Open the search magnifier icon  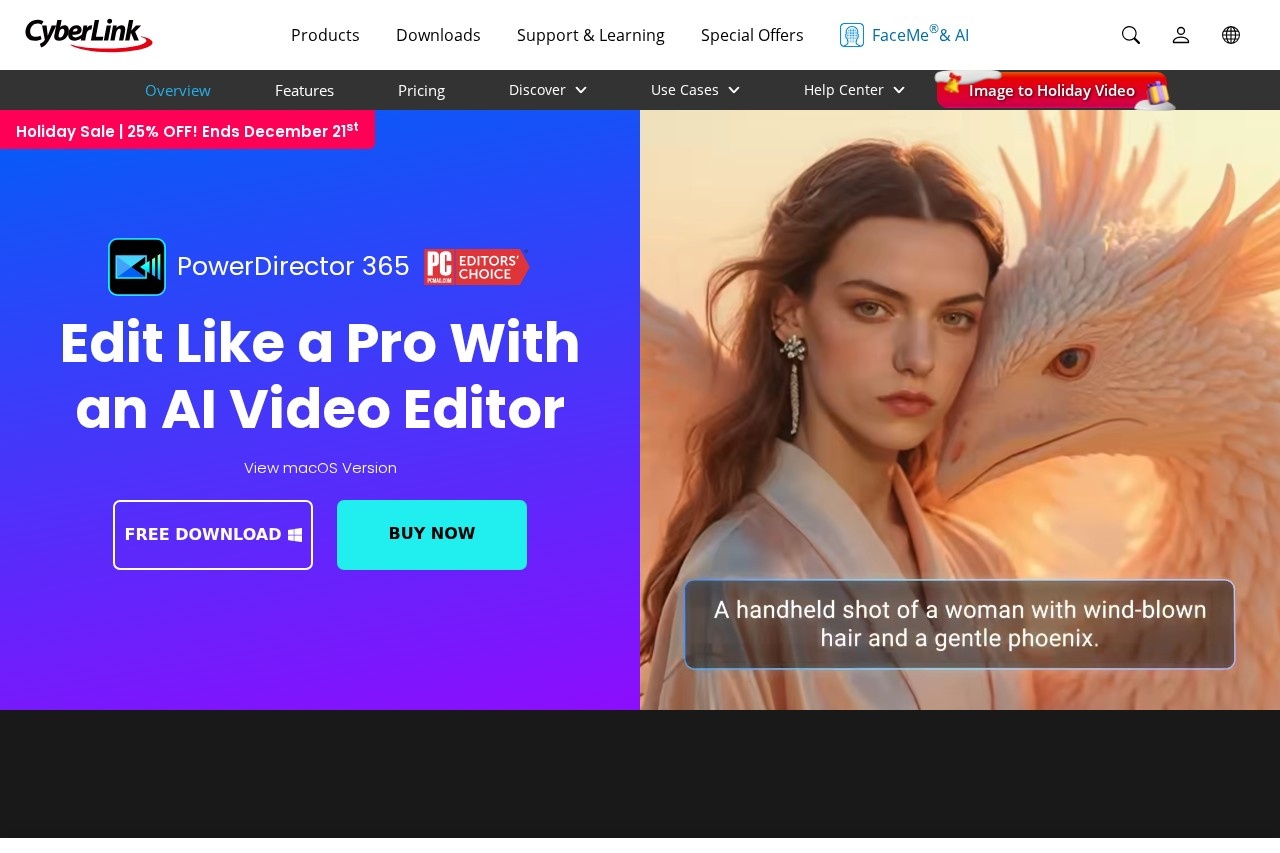tap(1131, 35)
